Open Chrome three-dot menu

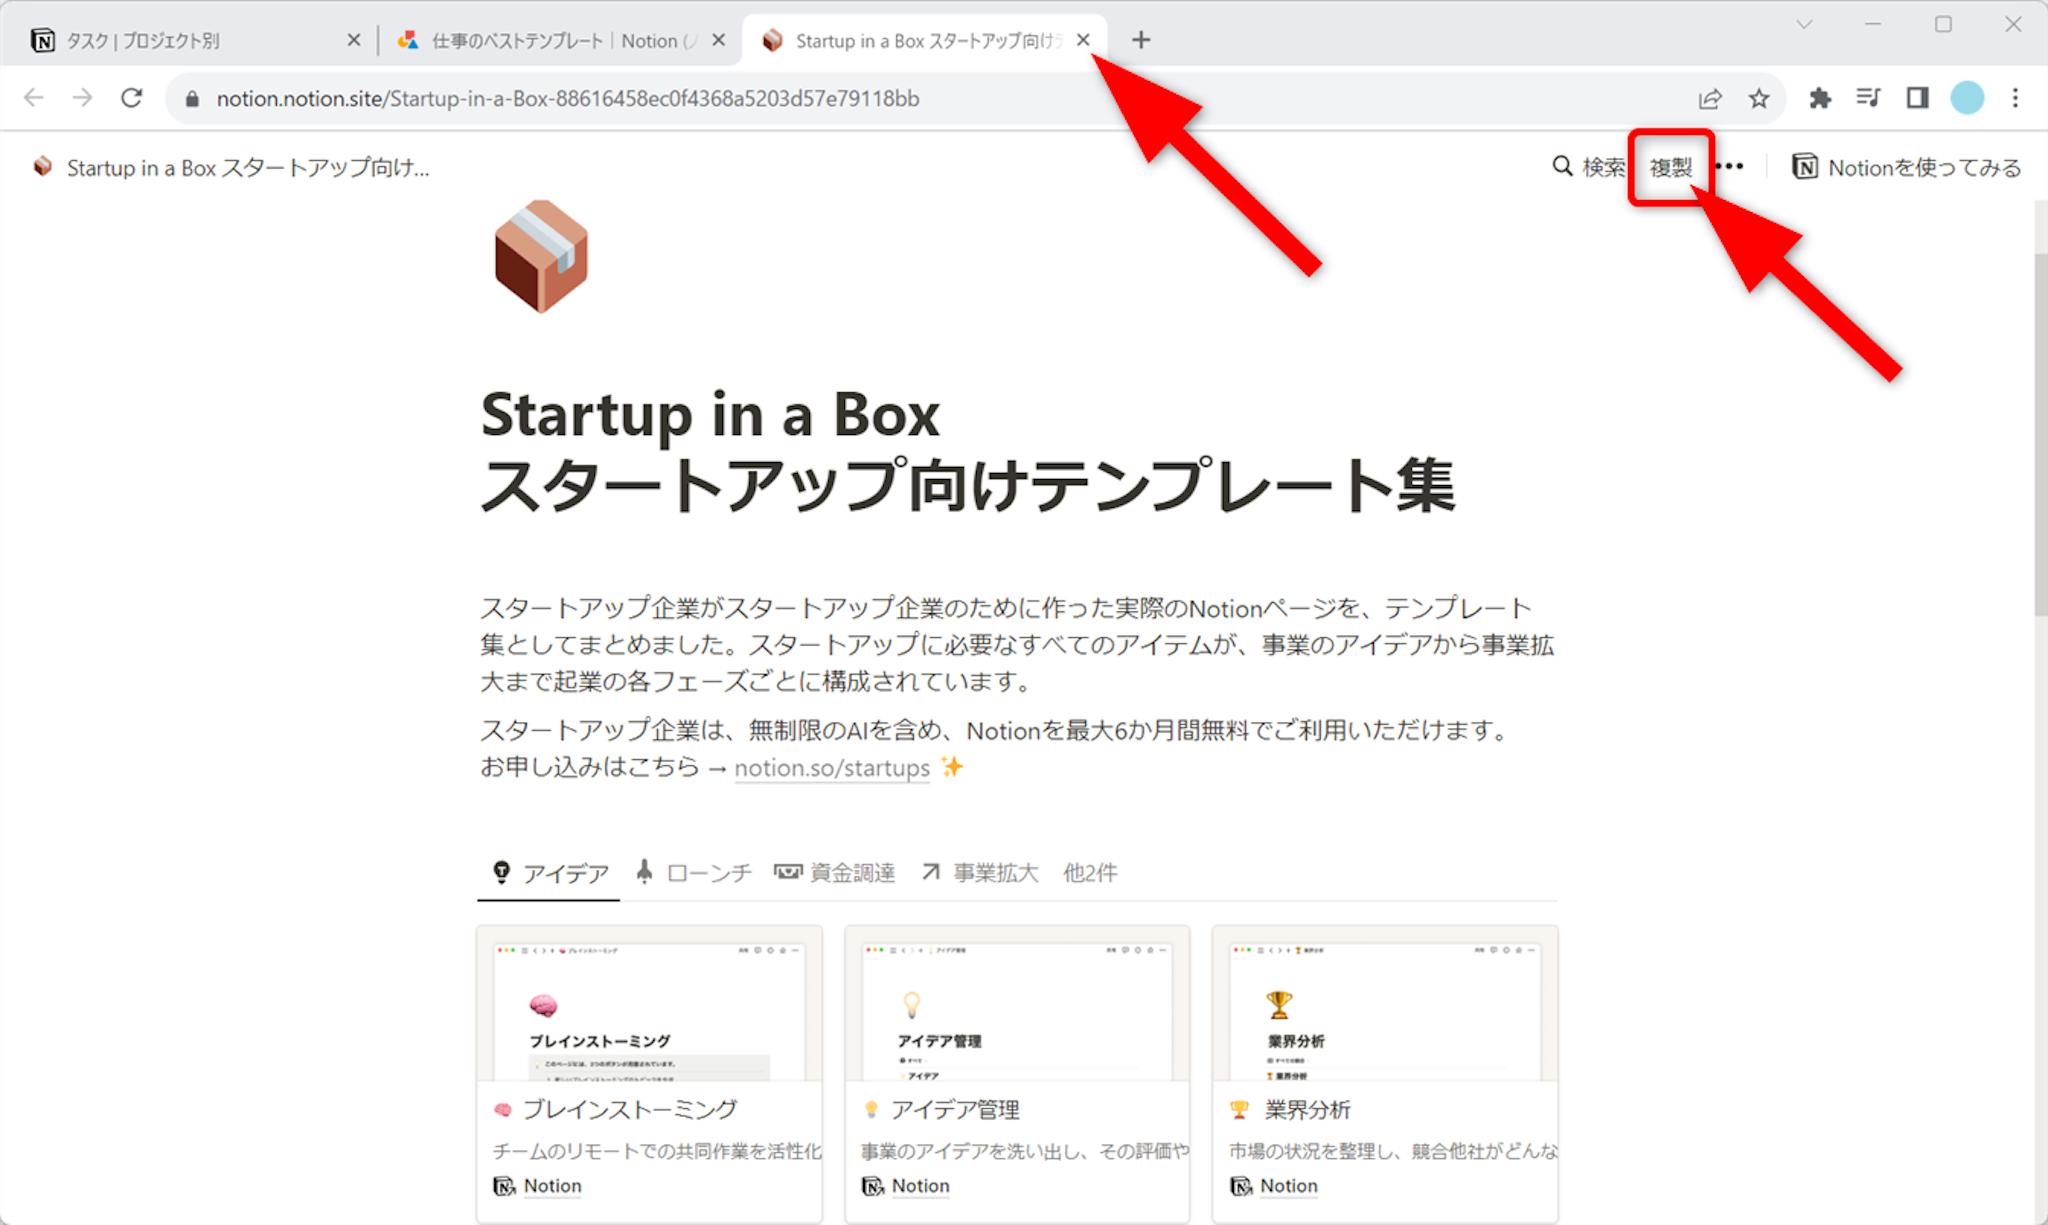click(x=2015, y=98)
